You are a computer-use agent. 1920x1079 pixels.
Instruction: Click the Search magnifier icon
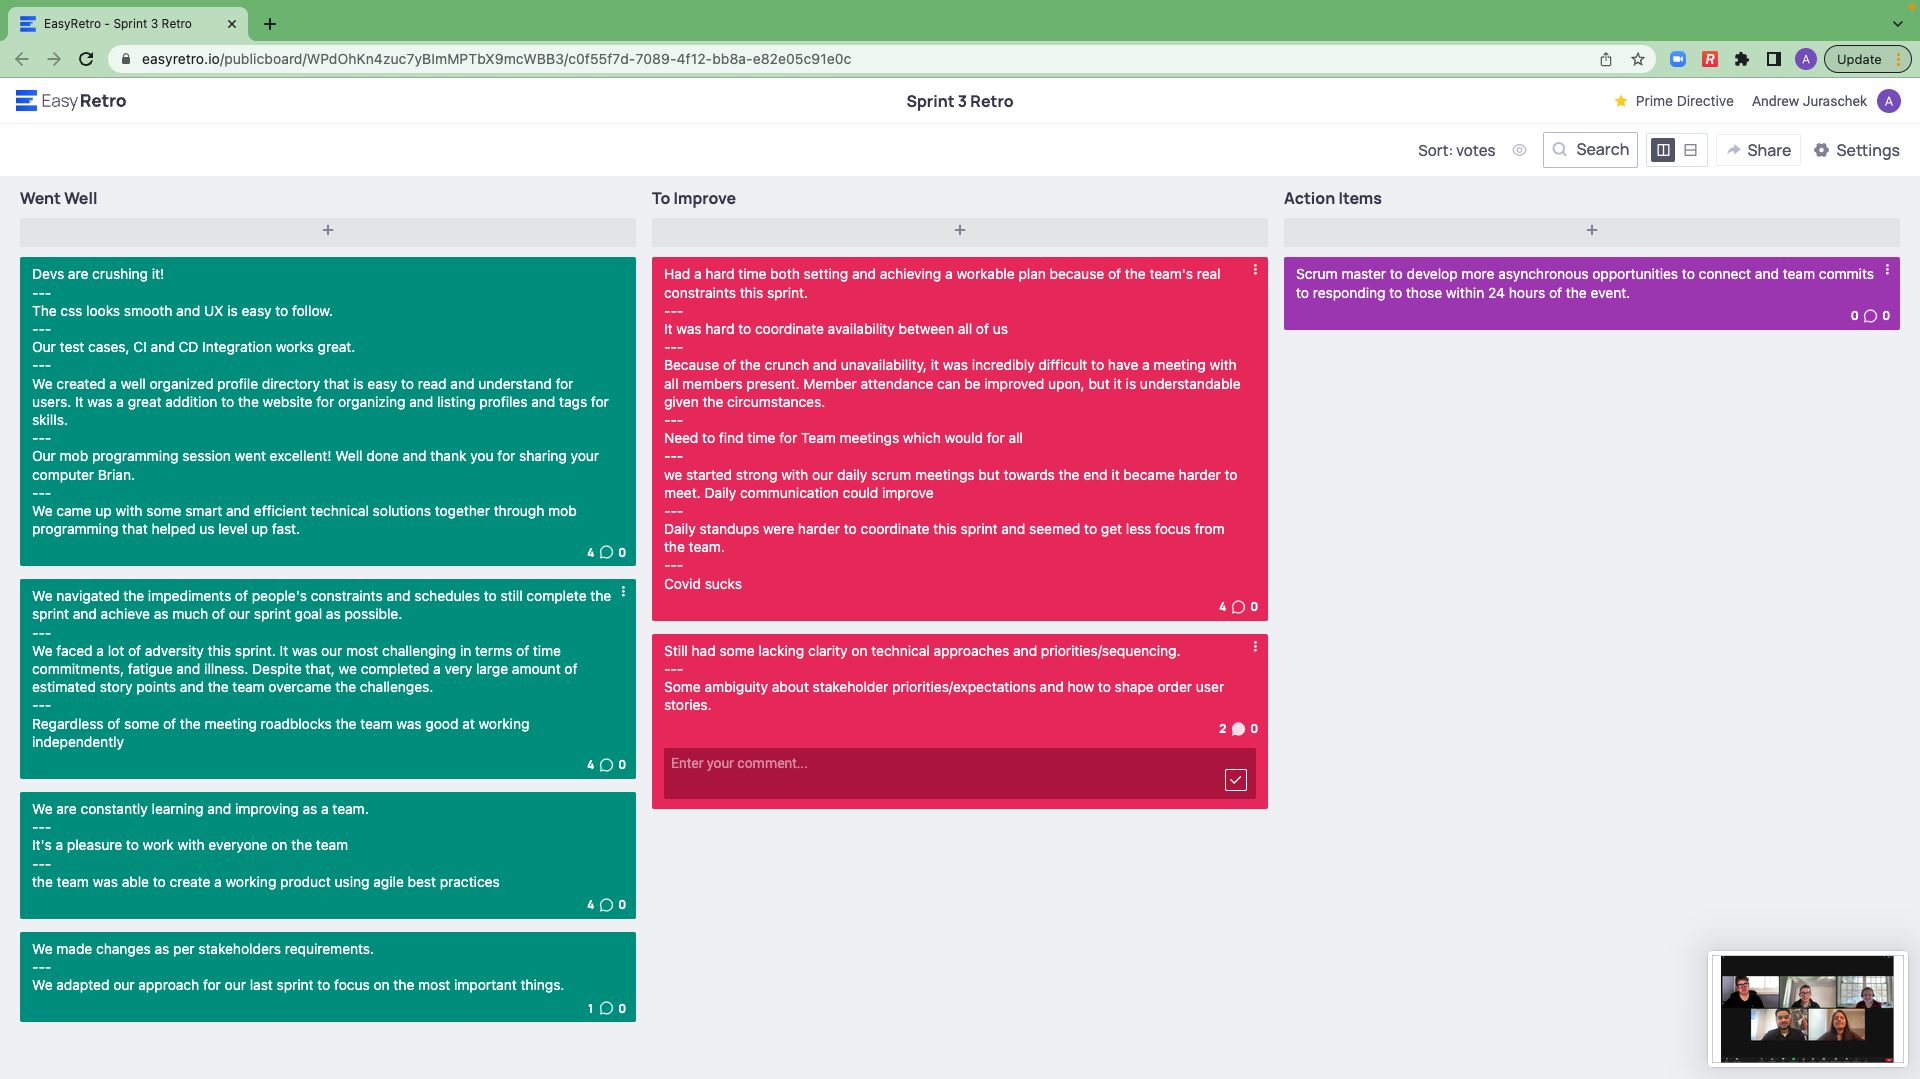point(1561,149)
